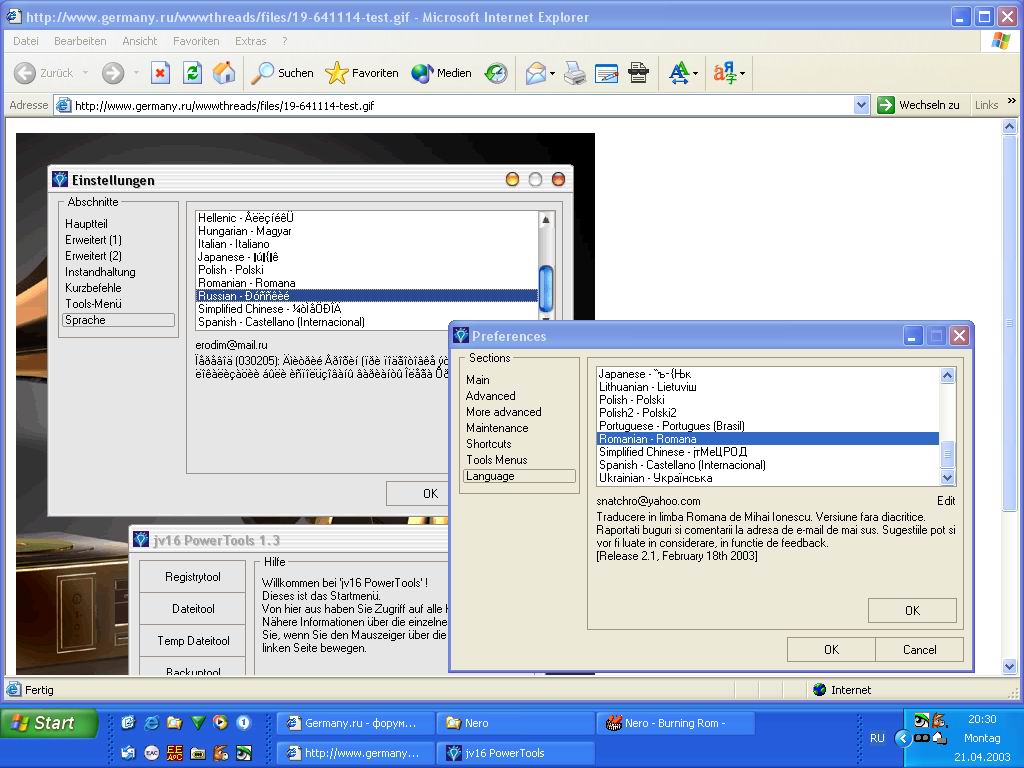Open the History (Verlauf) toolbar icon

point(496,73)
